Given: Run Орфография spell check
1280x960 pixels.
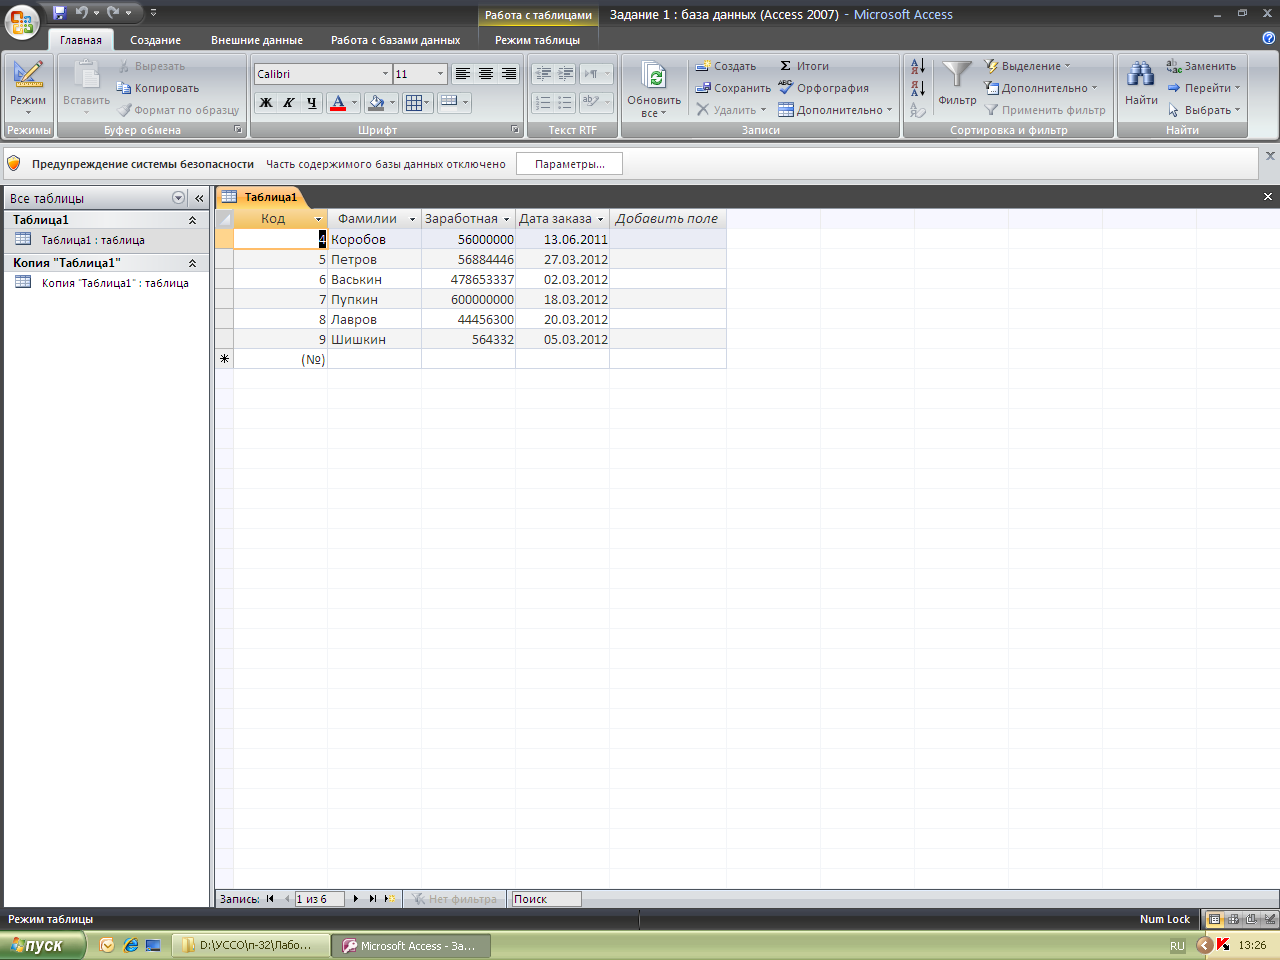Looking at the screenshot, I should coord(824,88).
